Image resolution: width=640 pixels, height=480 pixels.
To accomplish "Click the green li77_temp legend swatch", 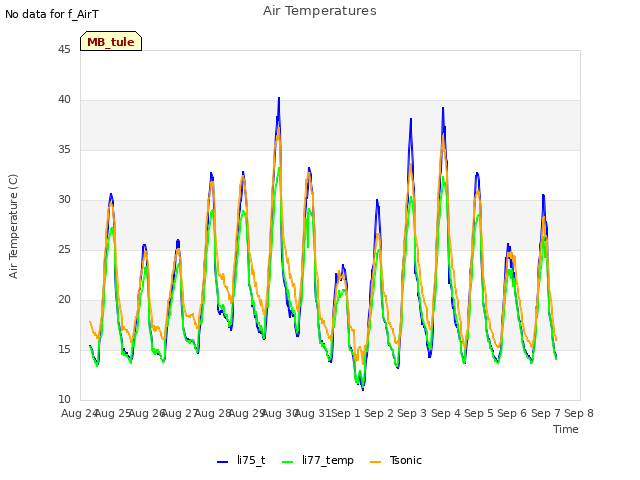I will 288,462.
